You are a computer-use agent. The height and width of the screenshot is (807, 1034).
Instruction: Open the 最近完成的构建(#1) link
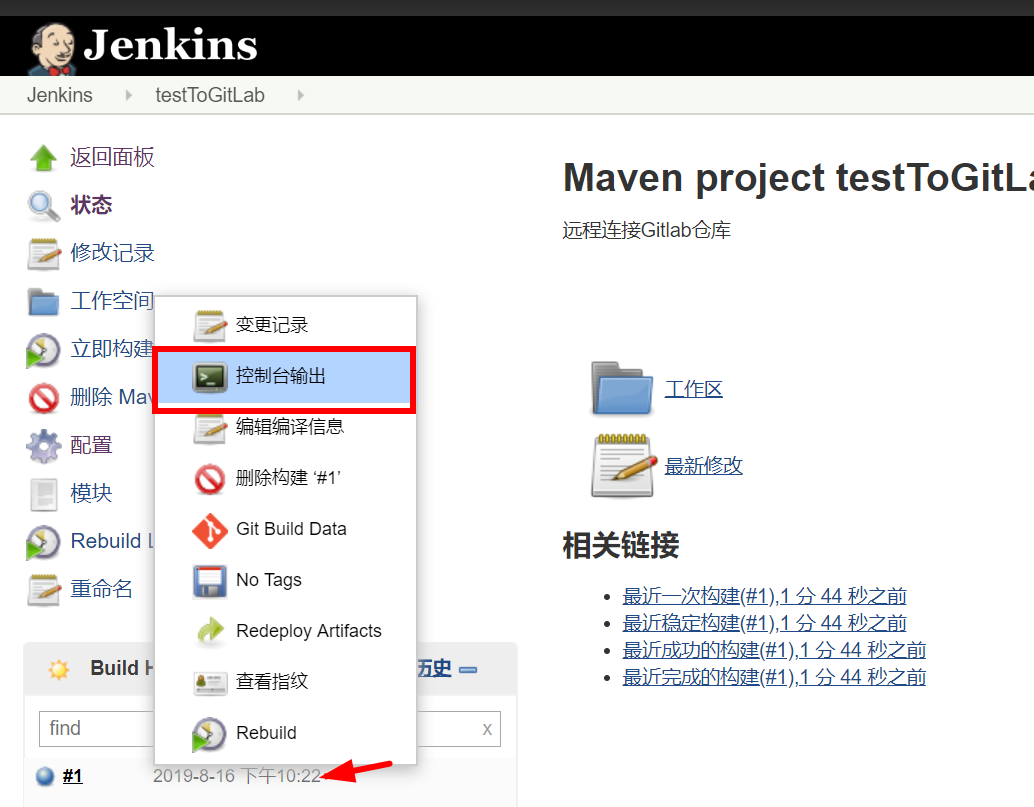[774, 678]
